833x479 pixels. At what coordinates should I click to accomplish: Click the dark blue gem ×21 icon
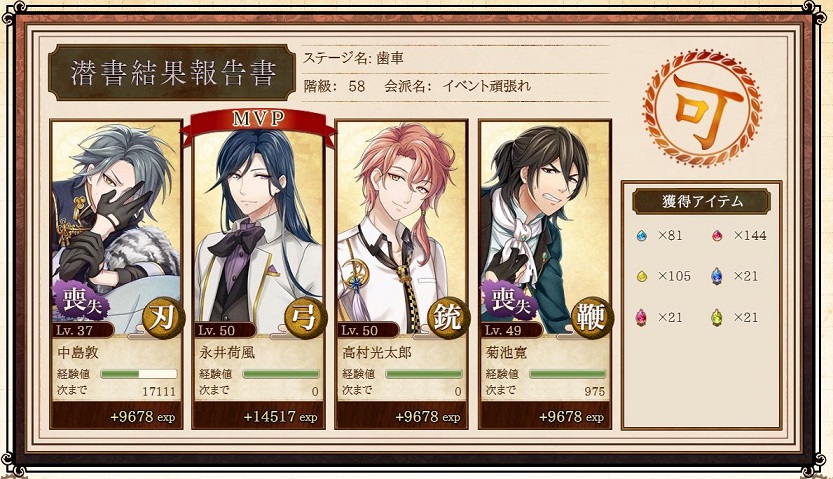tap(717, 276)
